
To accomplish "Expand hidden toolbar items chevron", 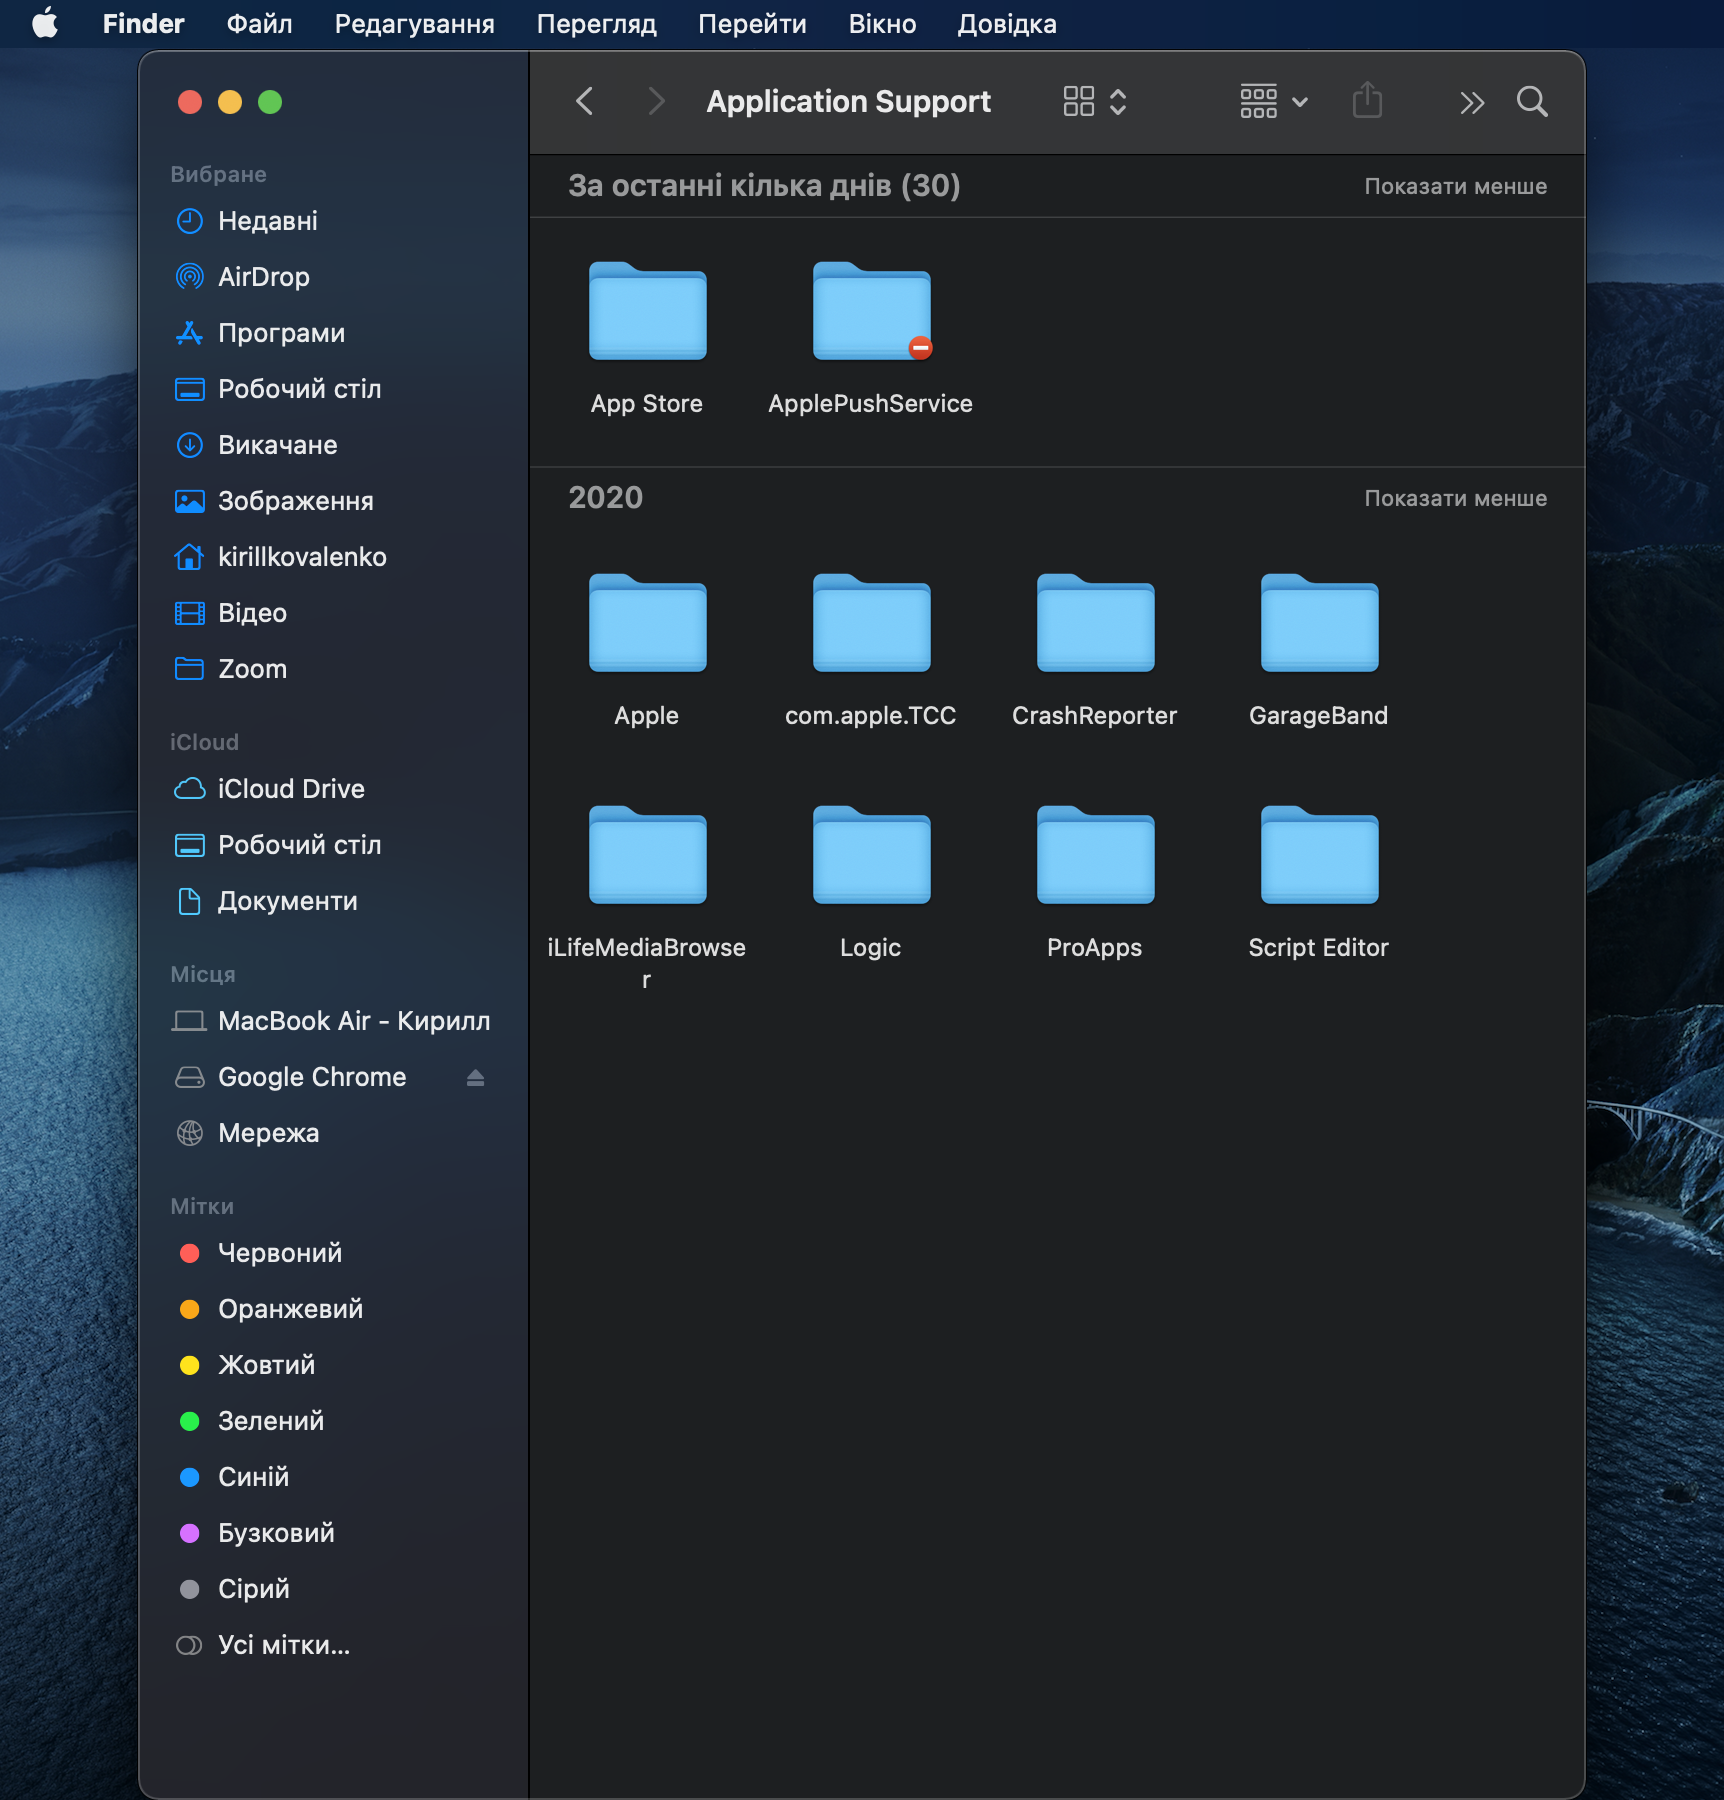I will (x=1471, y=102).
